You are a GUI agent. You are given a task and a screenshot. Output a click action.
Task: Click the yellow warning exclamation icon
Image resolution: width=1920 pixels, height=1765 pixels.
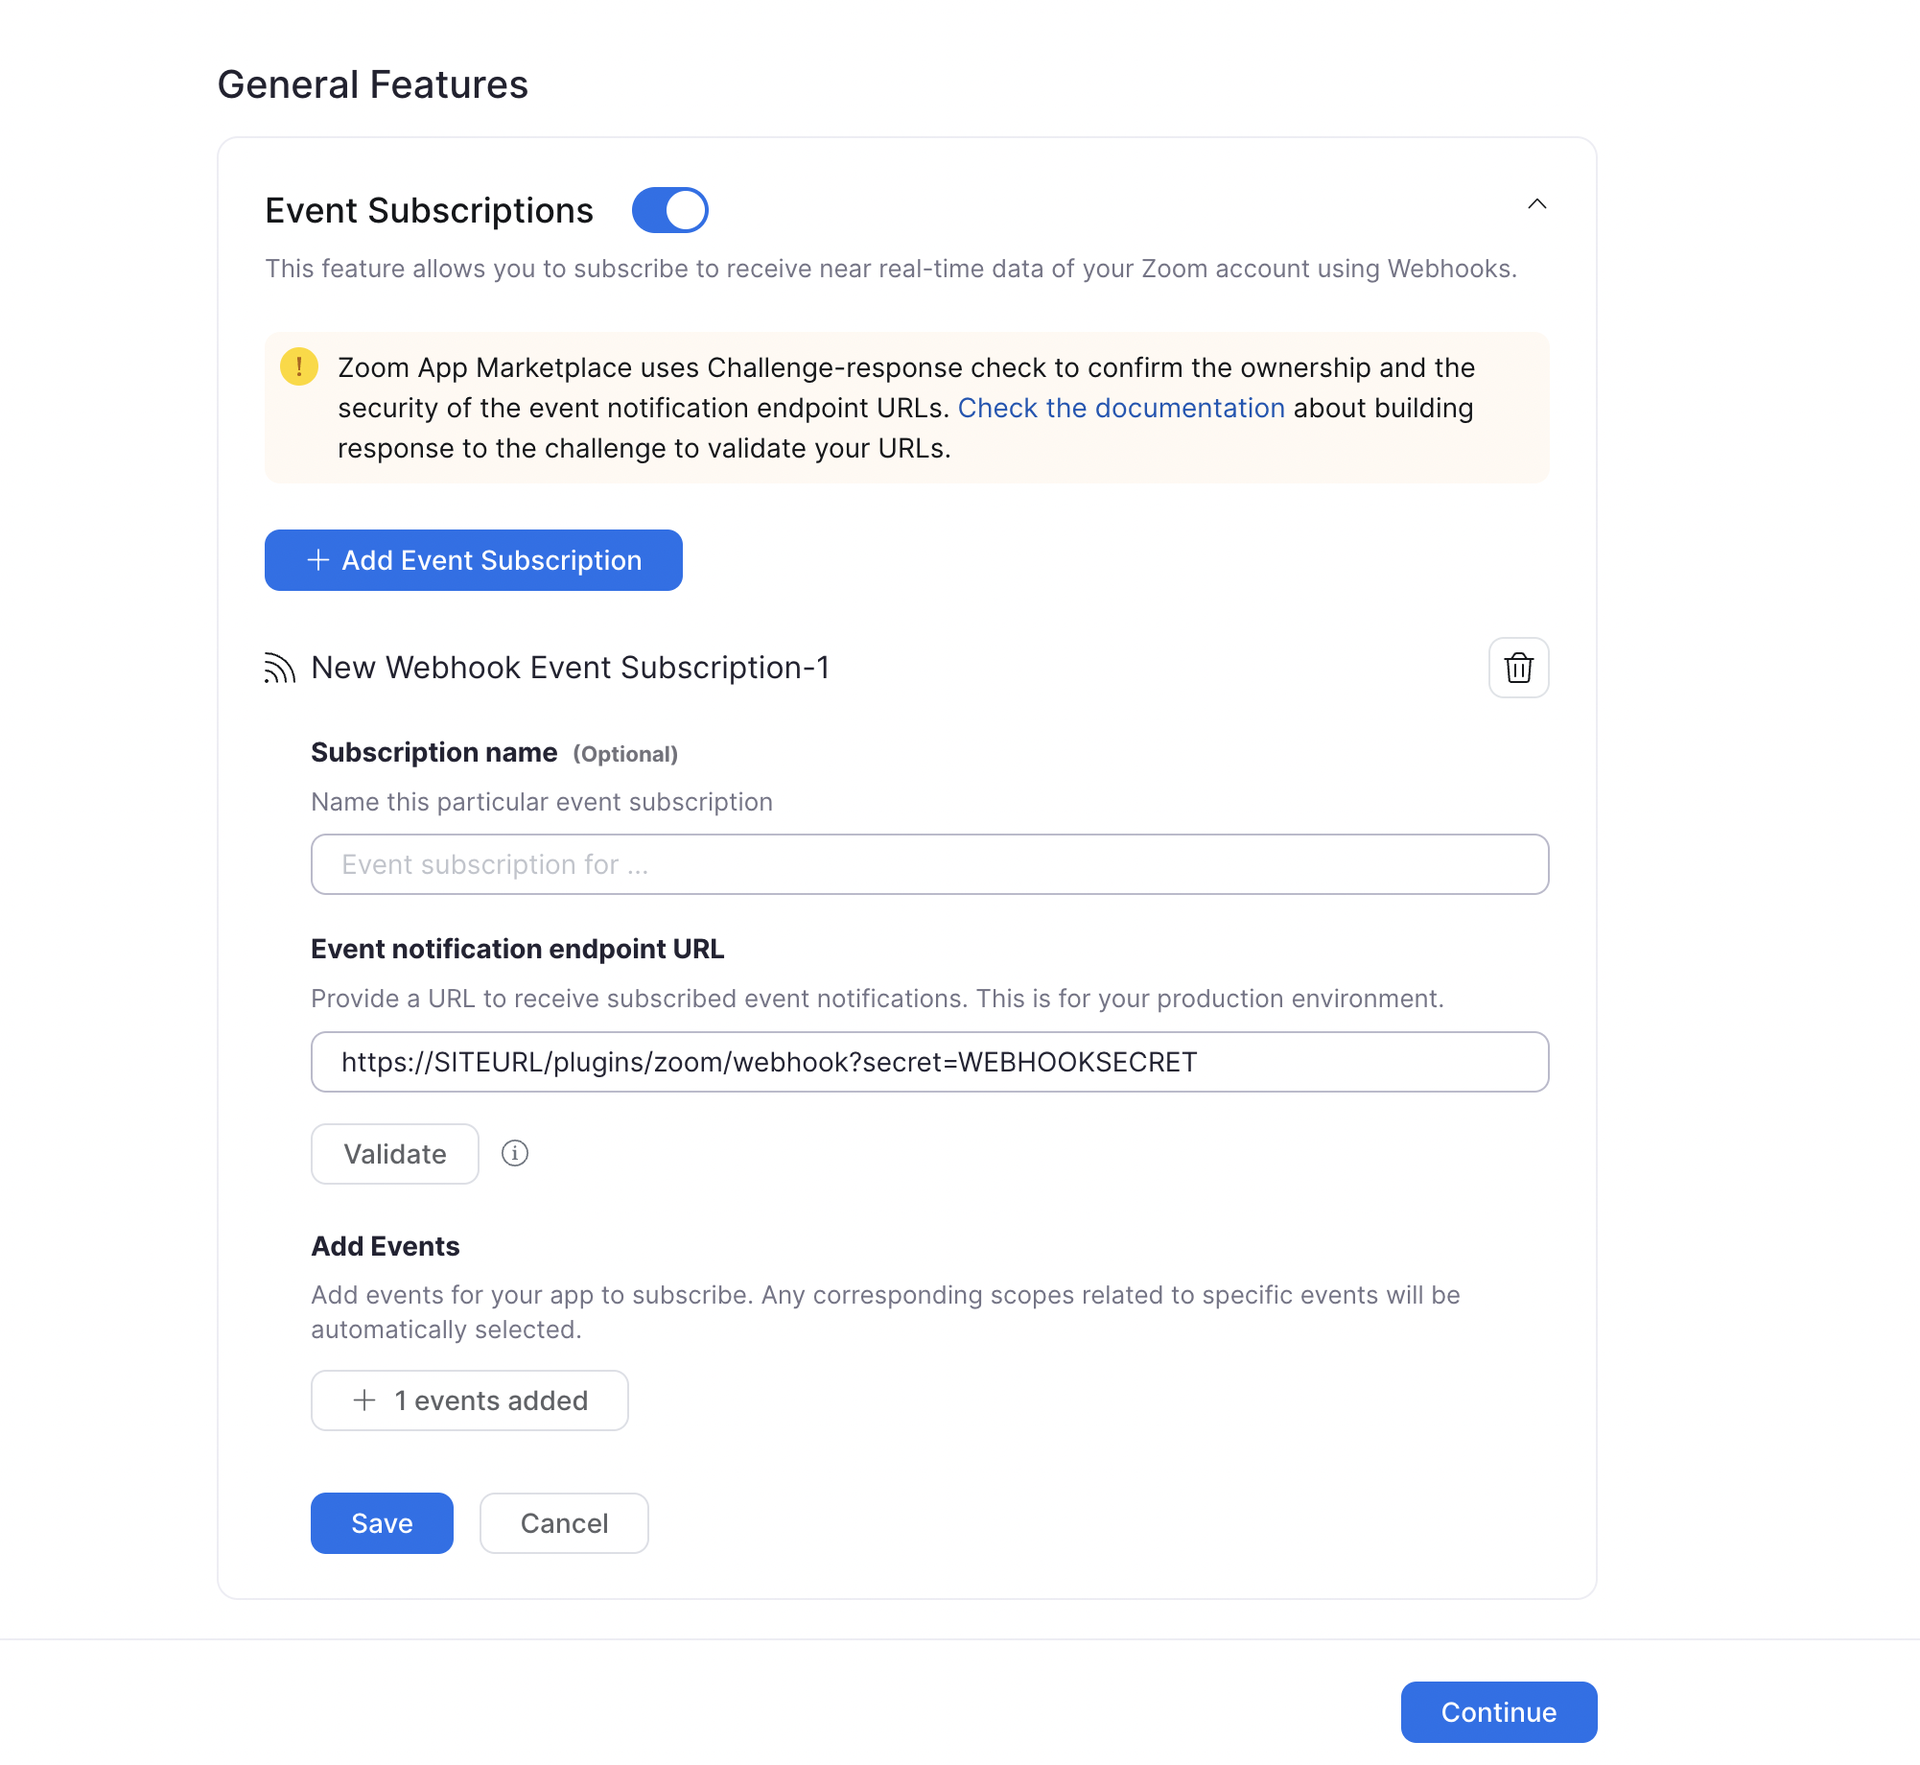299,367
